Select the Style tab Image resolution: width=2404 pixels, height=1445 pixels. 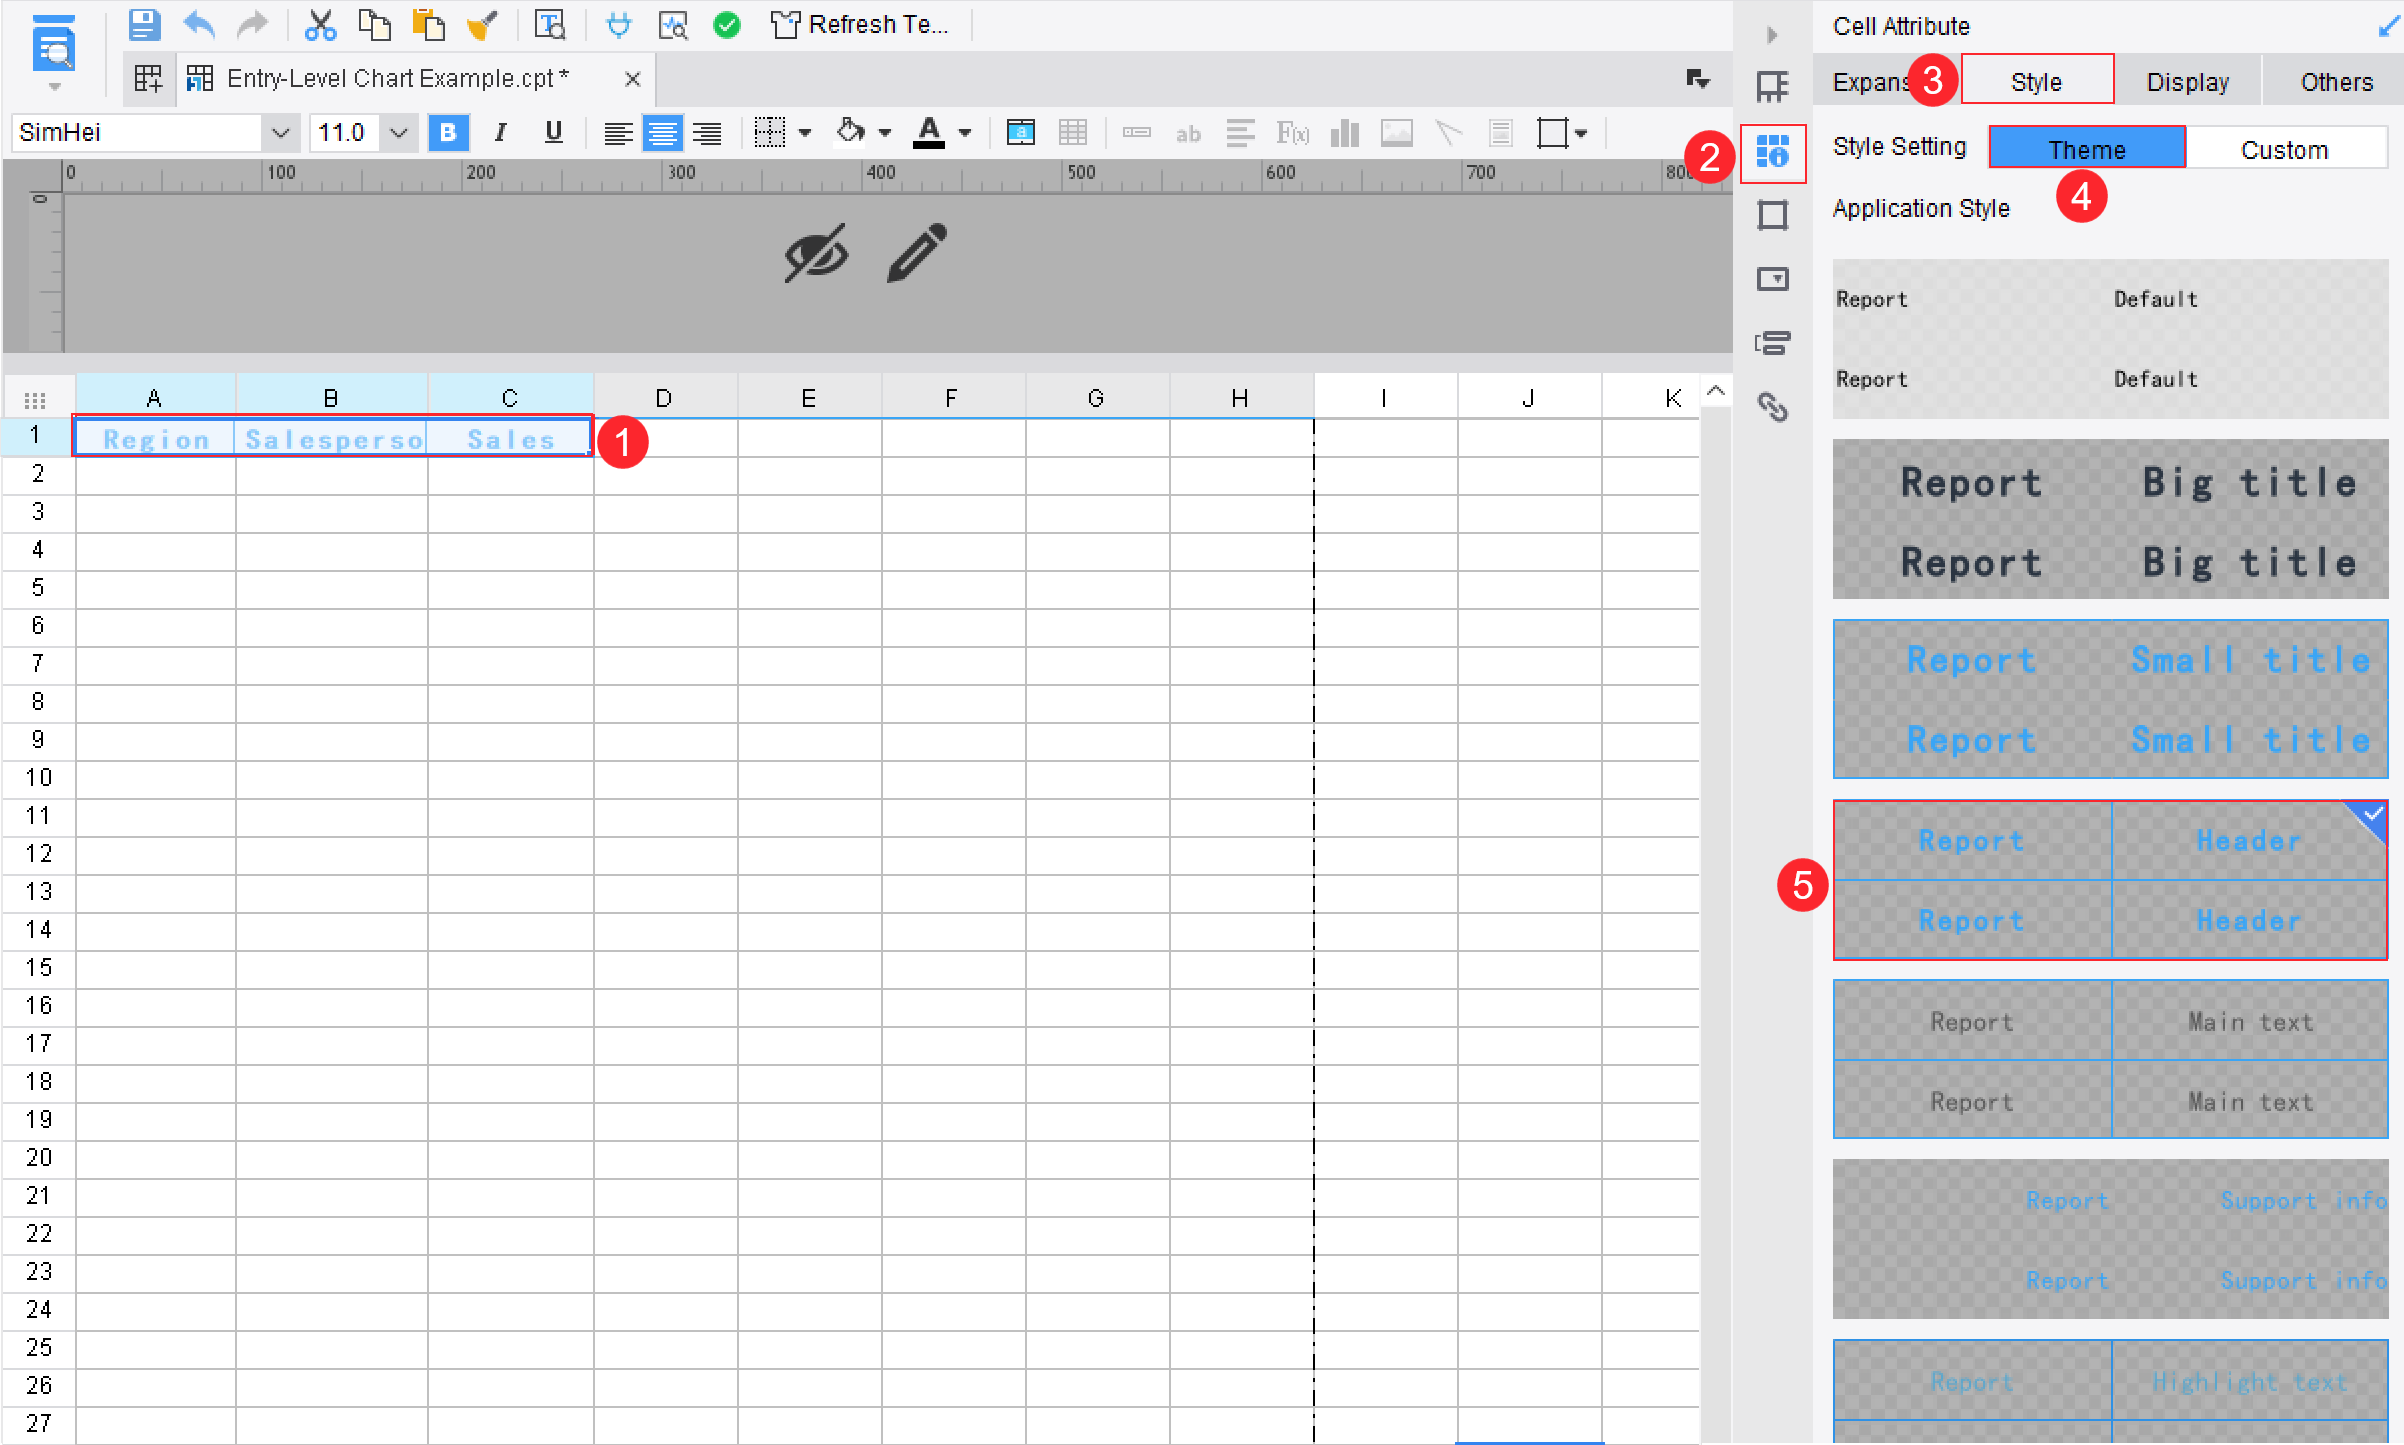[2037, 82]
